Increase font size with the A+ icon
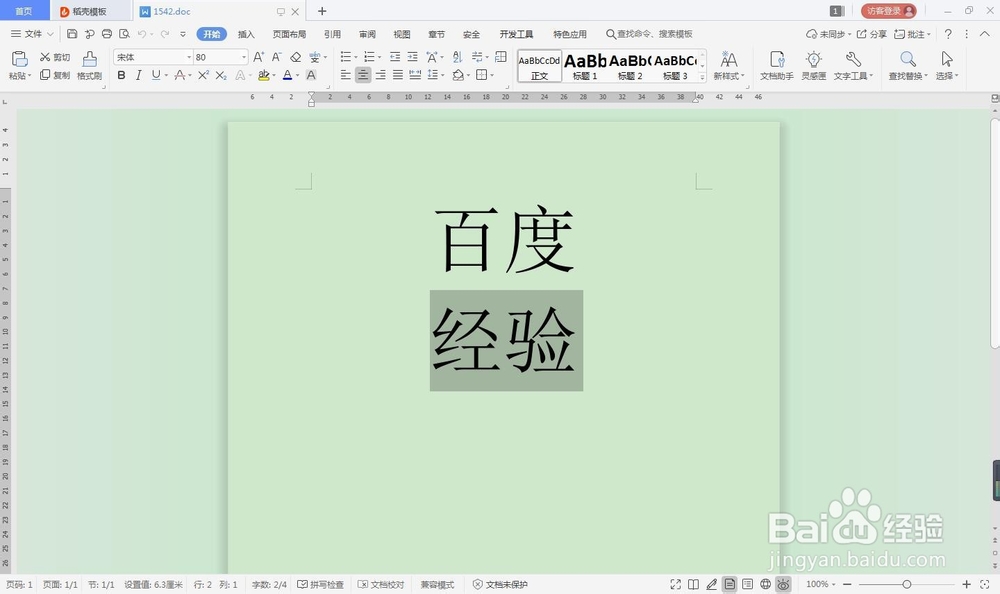This screenshot has height=594, width=1000. click(x=258, y=57)
